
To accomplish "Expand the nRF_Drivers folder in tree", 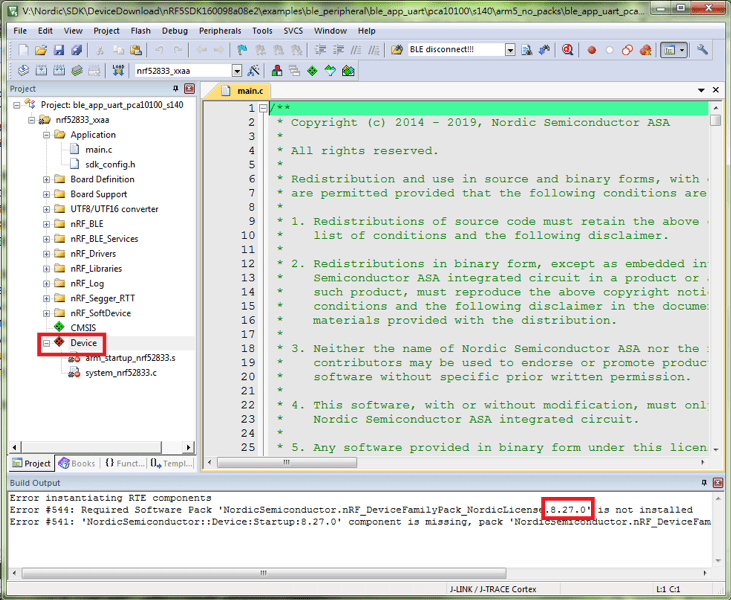I will 46,254.
